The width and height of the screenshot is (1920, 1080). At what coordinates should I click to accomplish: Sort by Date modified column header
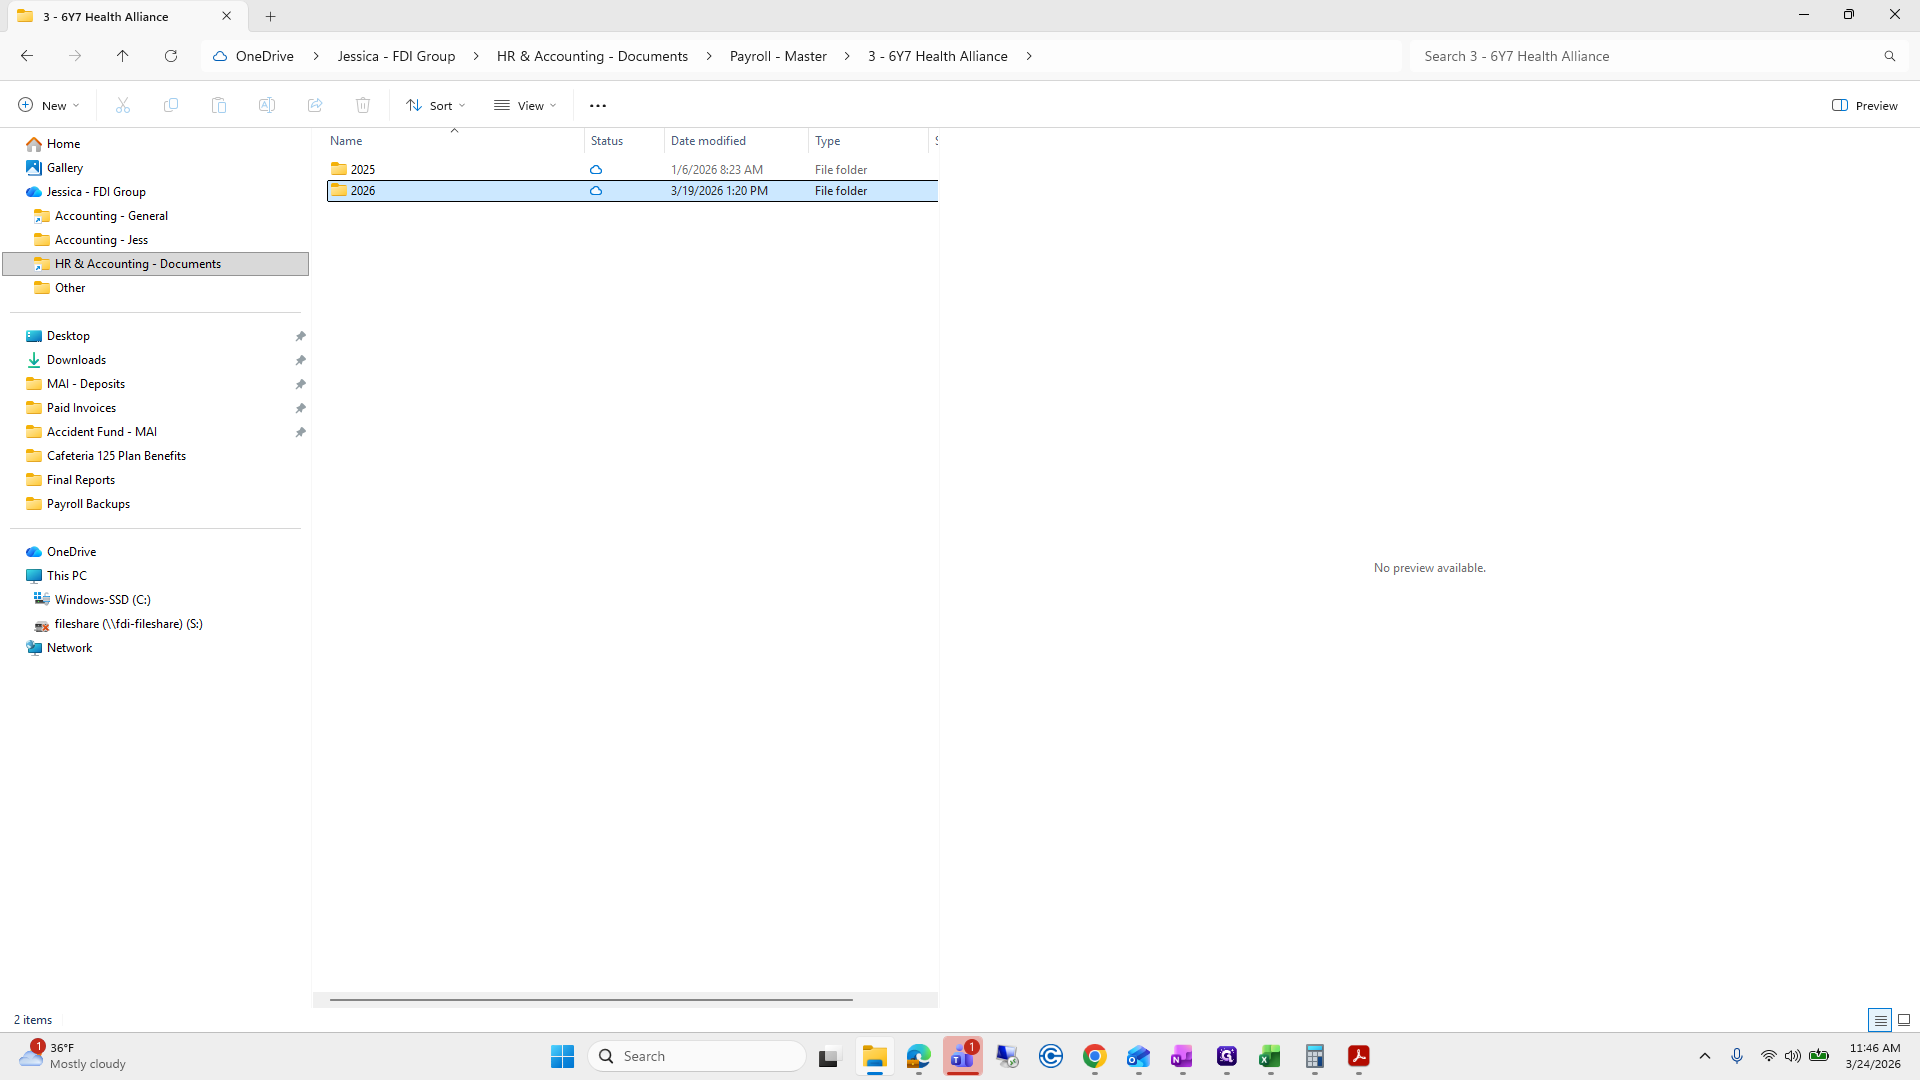[708, 141]
